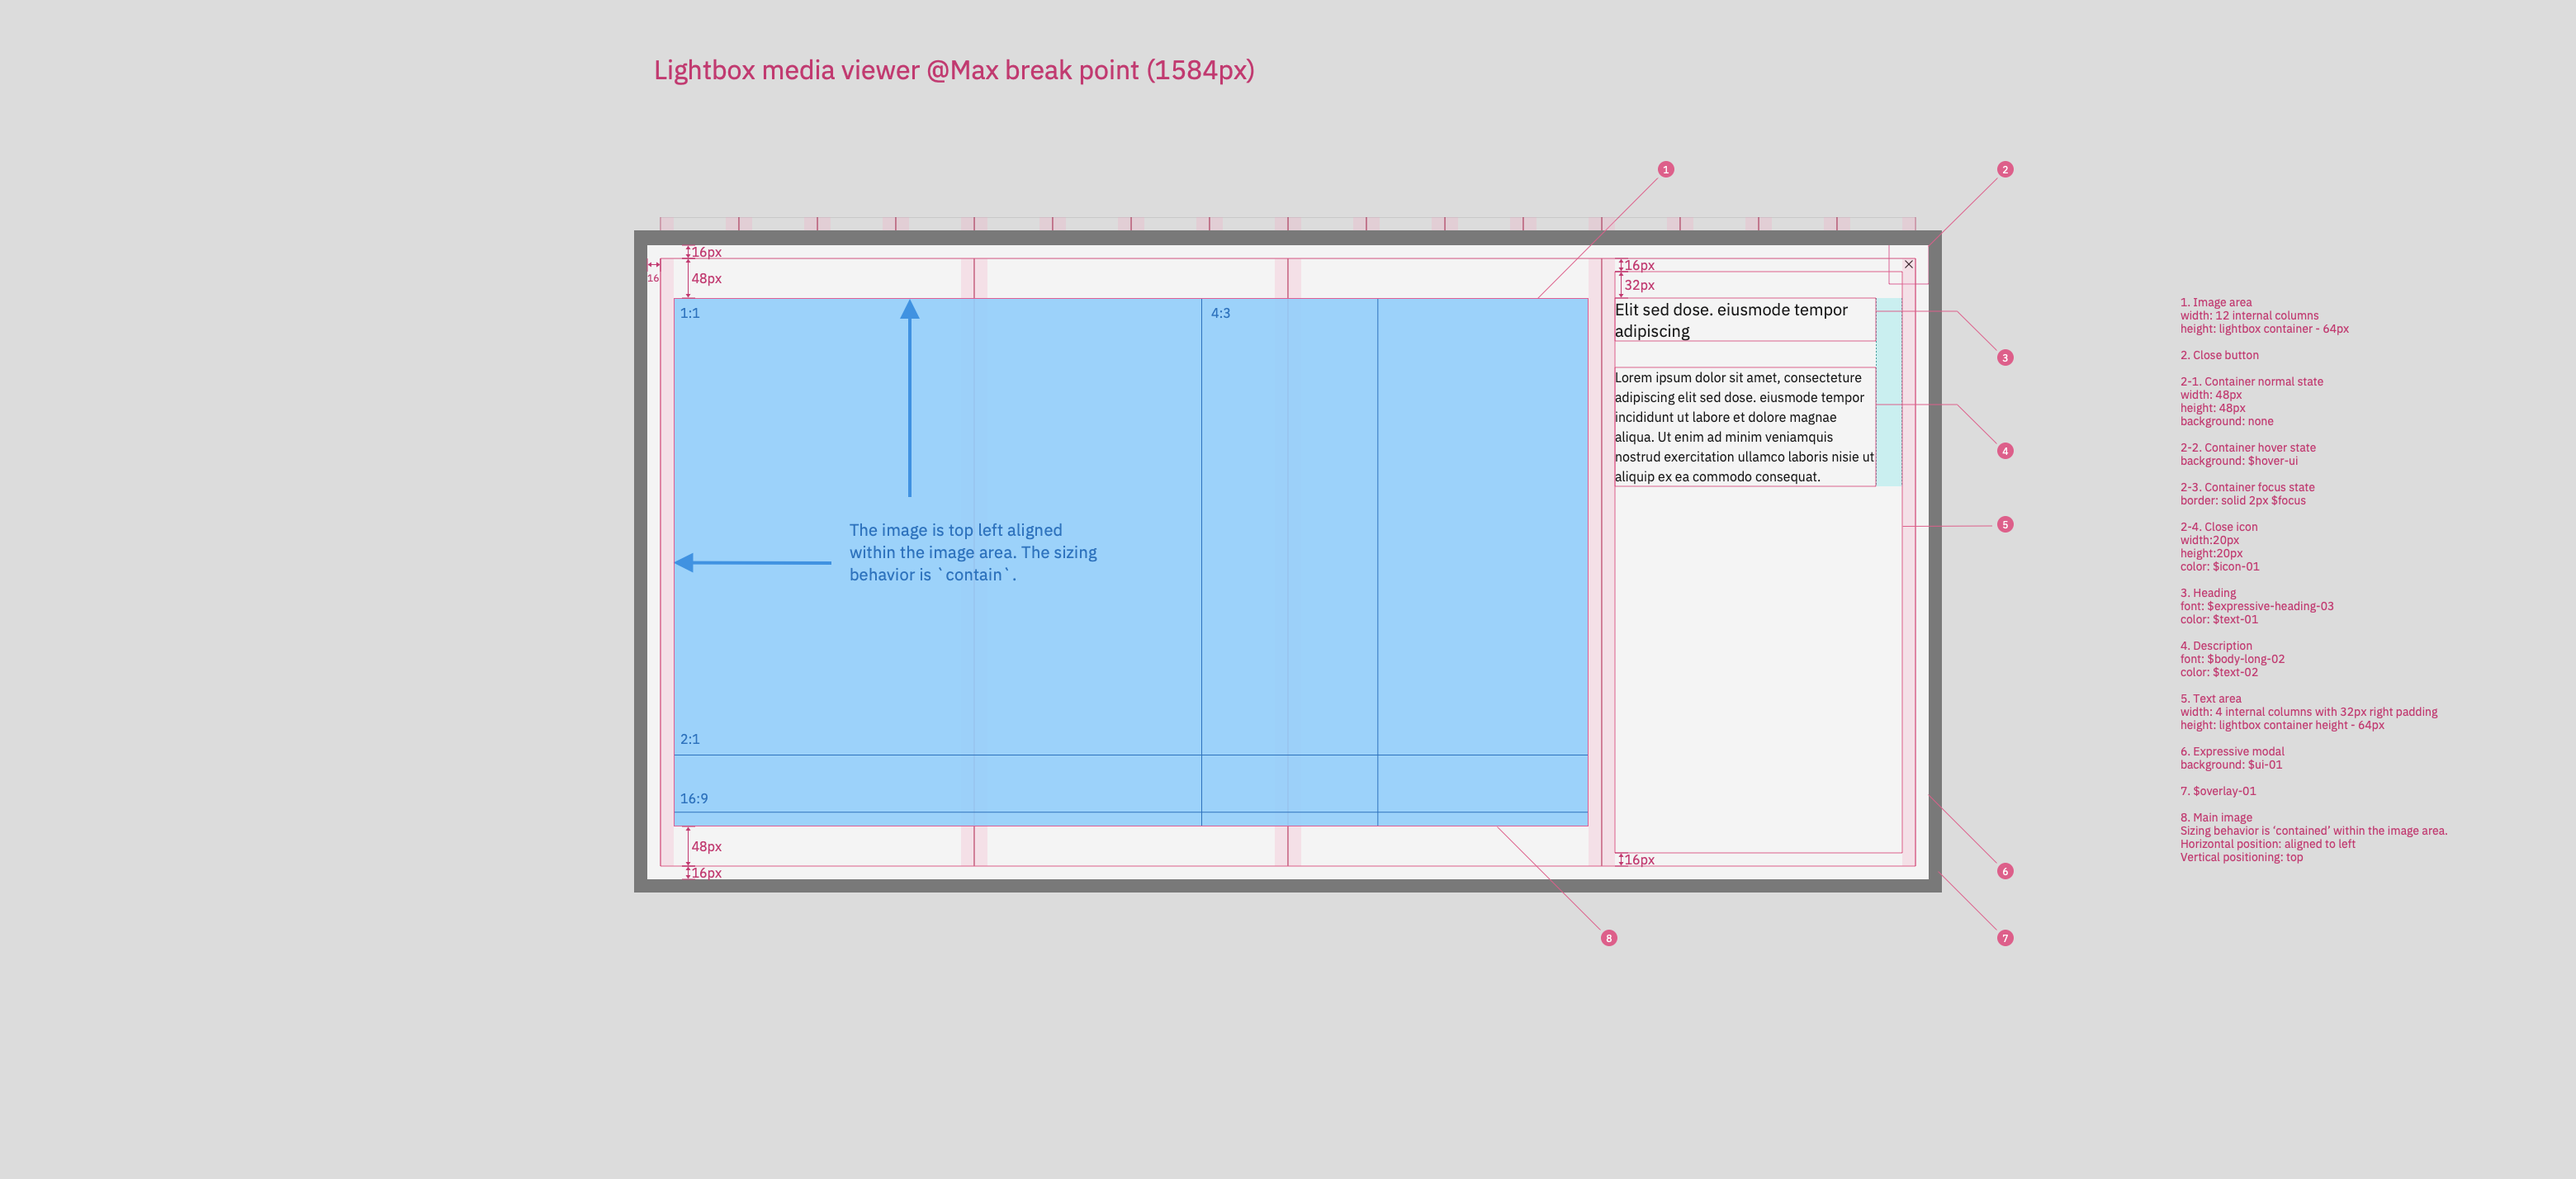
Task: Click the 'color: $icon-01' spec line
Action: (x=2219, y=566)
